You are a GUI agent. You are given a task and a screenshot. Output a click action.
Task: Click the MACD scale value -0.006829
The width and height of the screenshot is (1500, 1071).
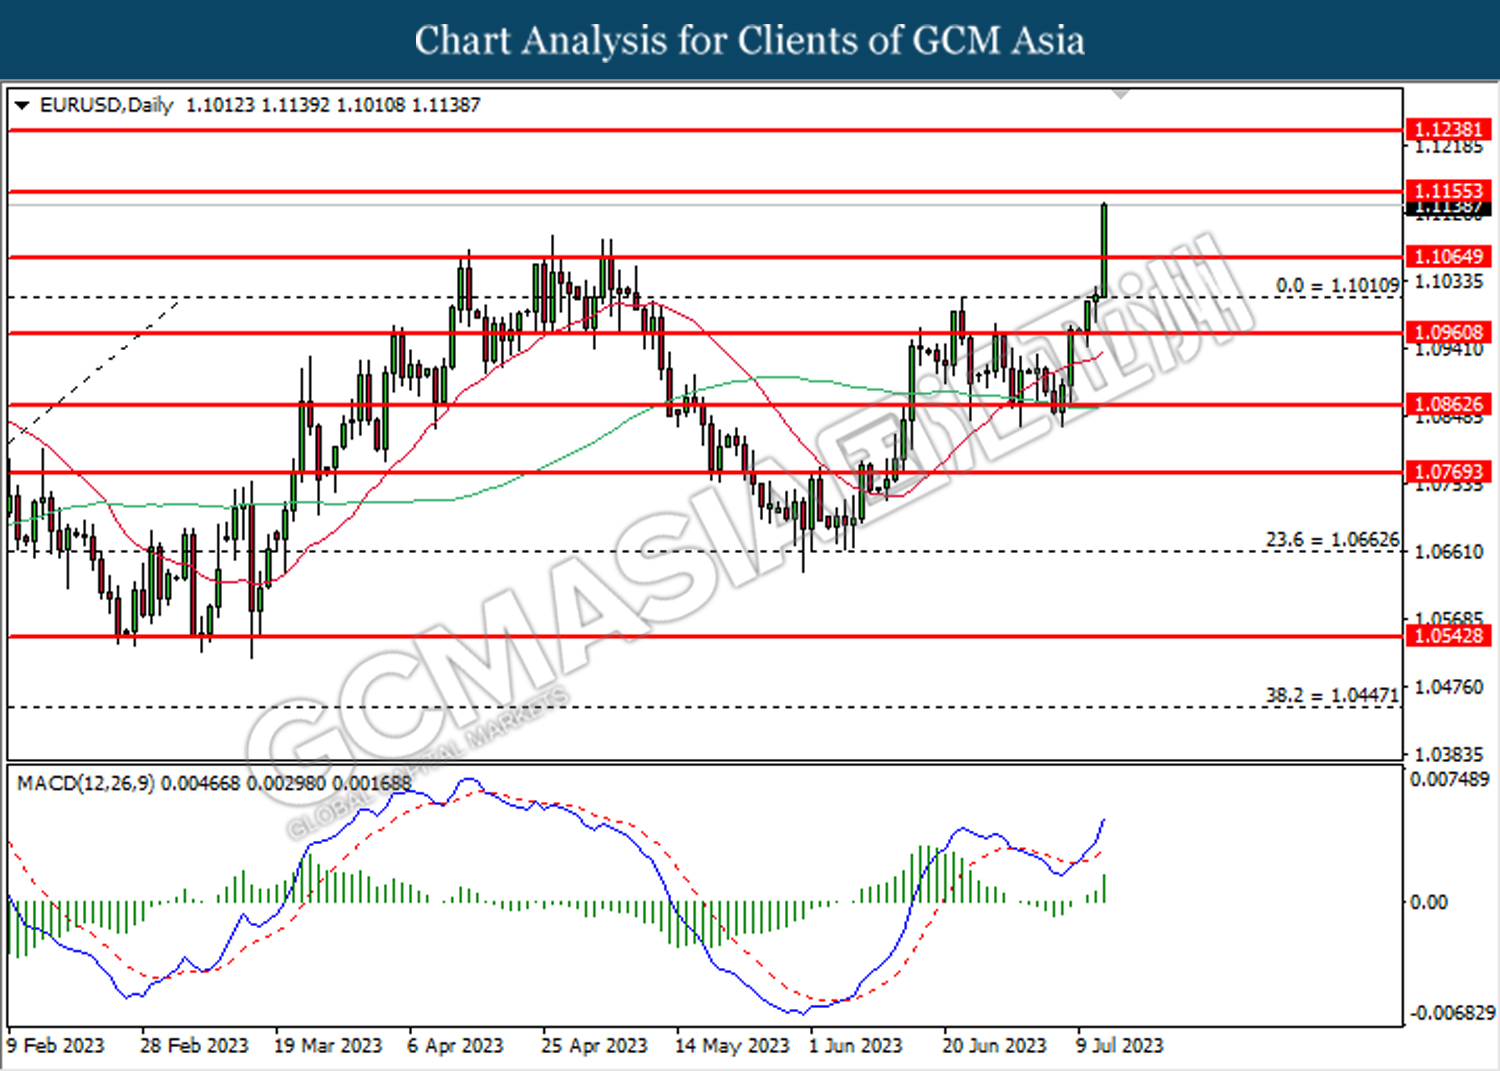coord(1452,1013)
